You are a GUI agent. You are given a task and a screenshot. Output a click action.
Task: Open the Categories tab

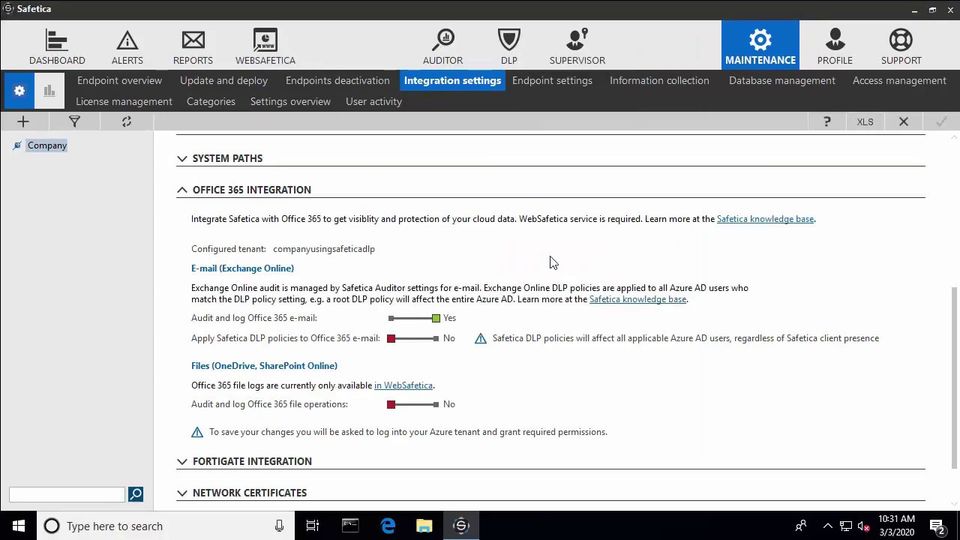(211, 102)
